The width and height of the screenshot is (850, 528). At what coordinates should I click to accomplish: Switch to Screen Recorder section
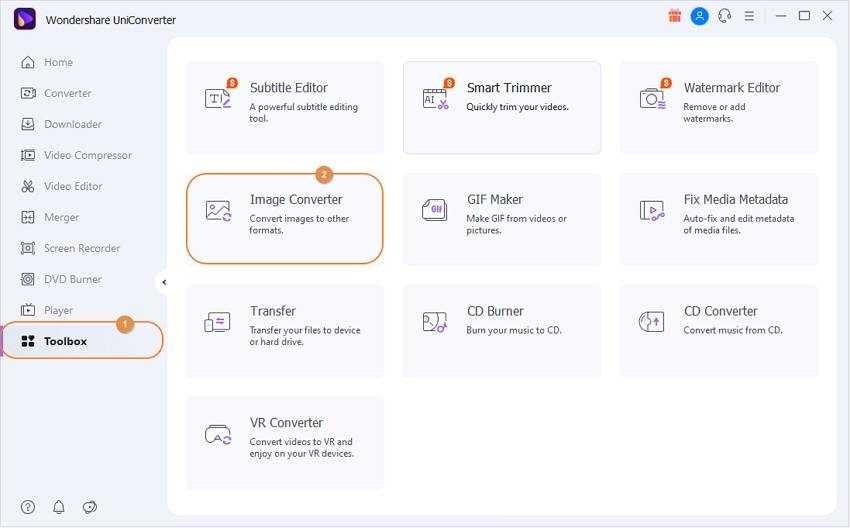tap(81, 248)
